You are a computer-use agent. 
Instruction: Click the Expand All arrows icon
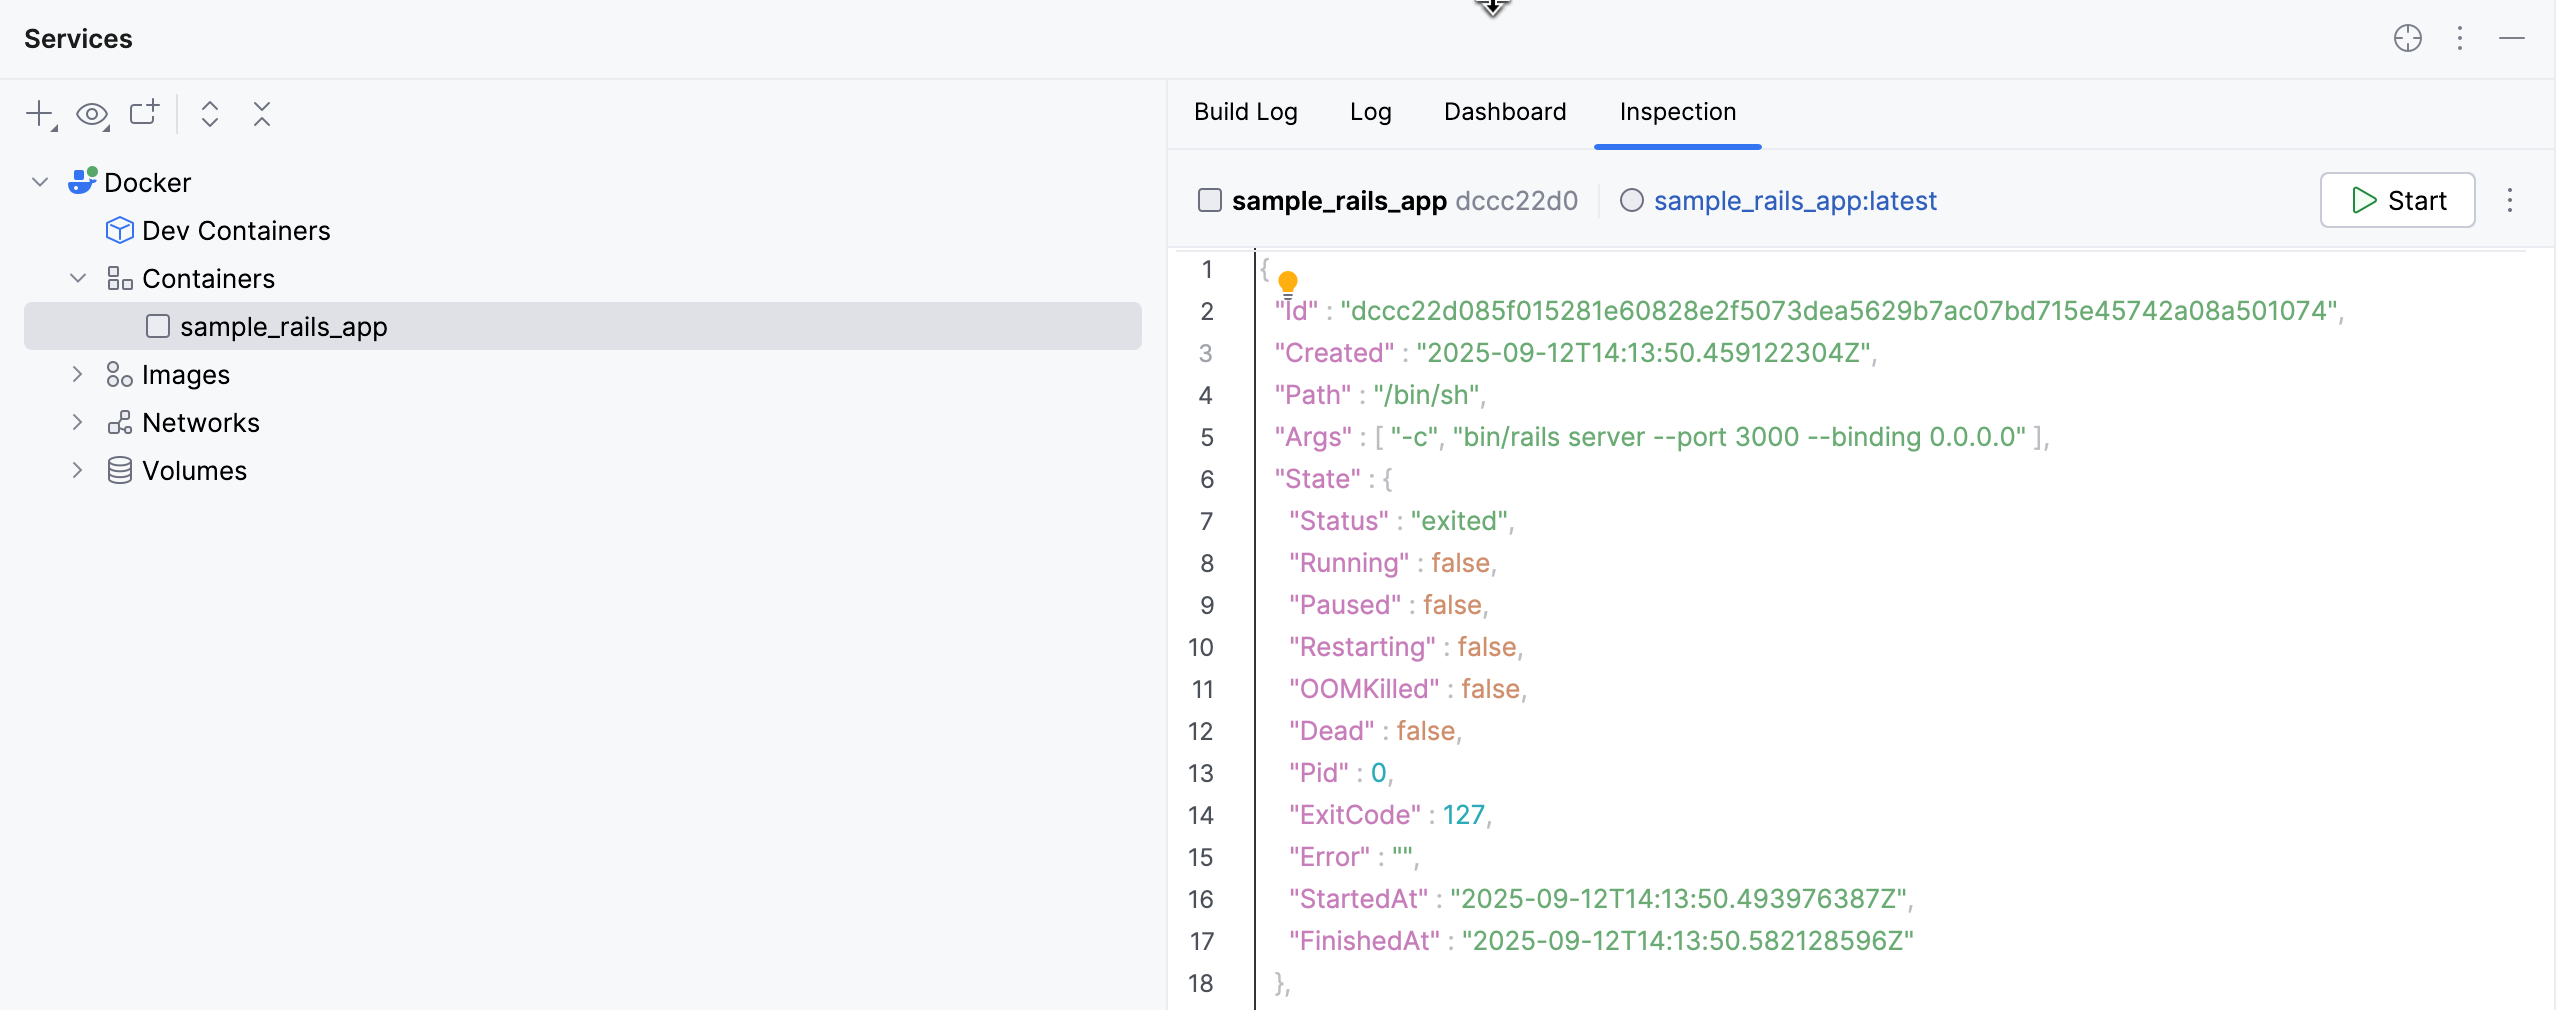click(x=209, y=114)
